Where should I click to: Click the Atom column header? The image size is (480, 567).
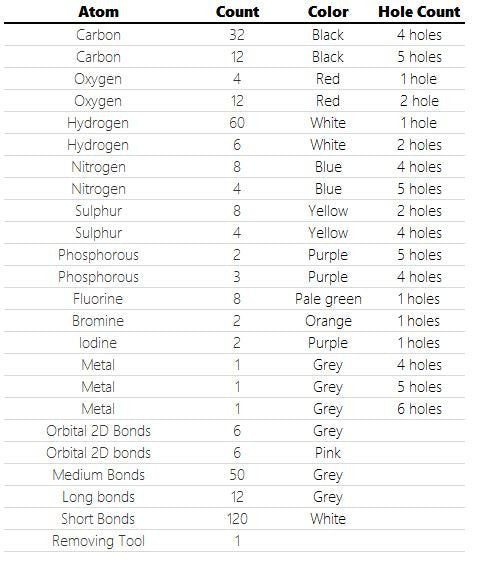pos(98,12)
